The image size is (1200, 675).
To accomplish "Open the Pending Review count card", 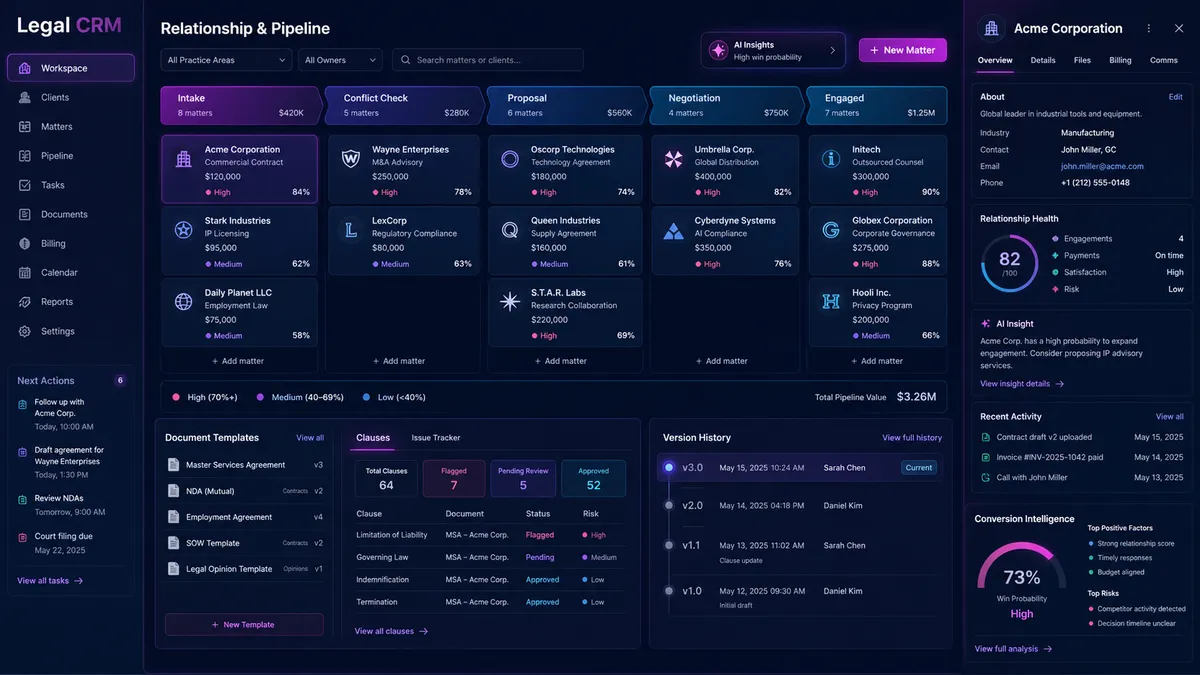I will coord(523,478).
